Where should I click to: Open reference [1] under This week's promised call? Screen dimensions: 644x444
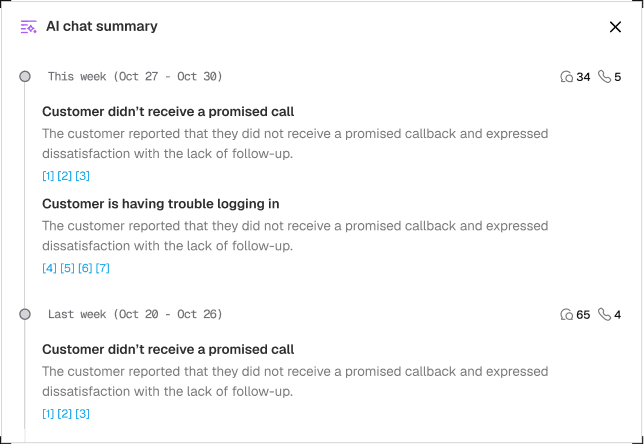coord(48,177)
